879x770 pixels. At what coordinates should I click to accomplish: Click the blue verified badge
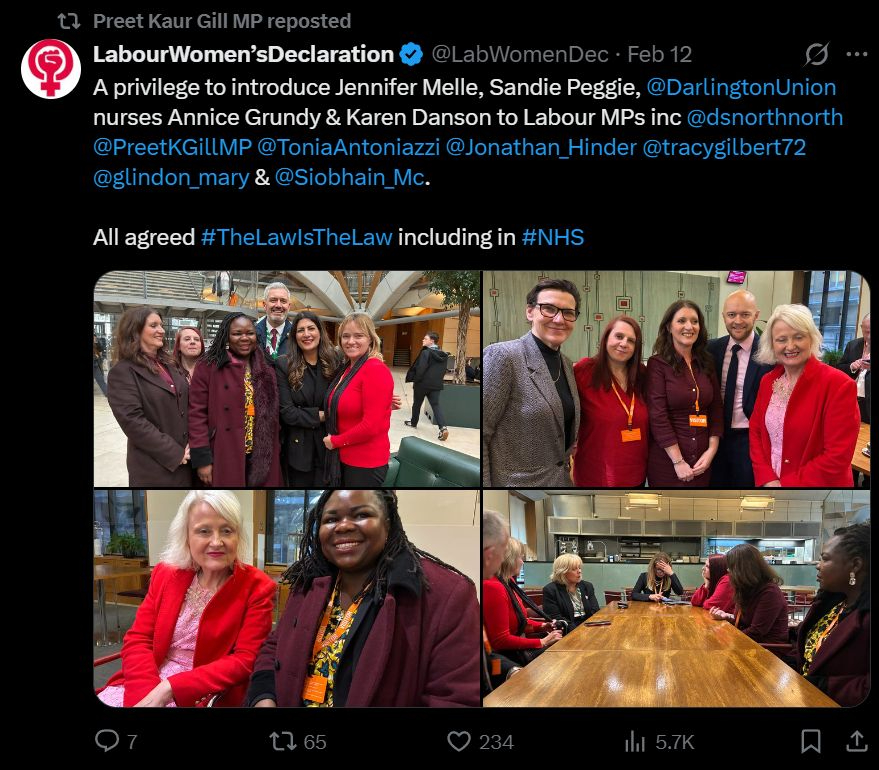[x=411, y=54]
